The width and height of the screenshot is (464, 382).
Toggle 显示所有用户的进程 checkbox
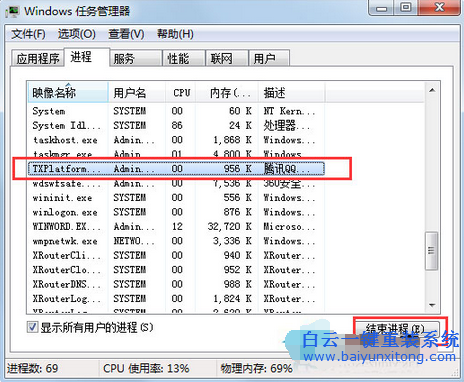[32, 327]
